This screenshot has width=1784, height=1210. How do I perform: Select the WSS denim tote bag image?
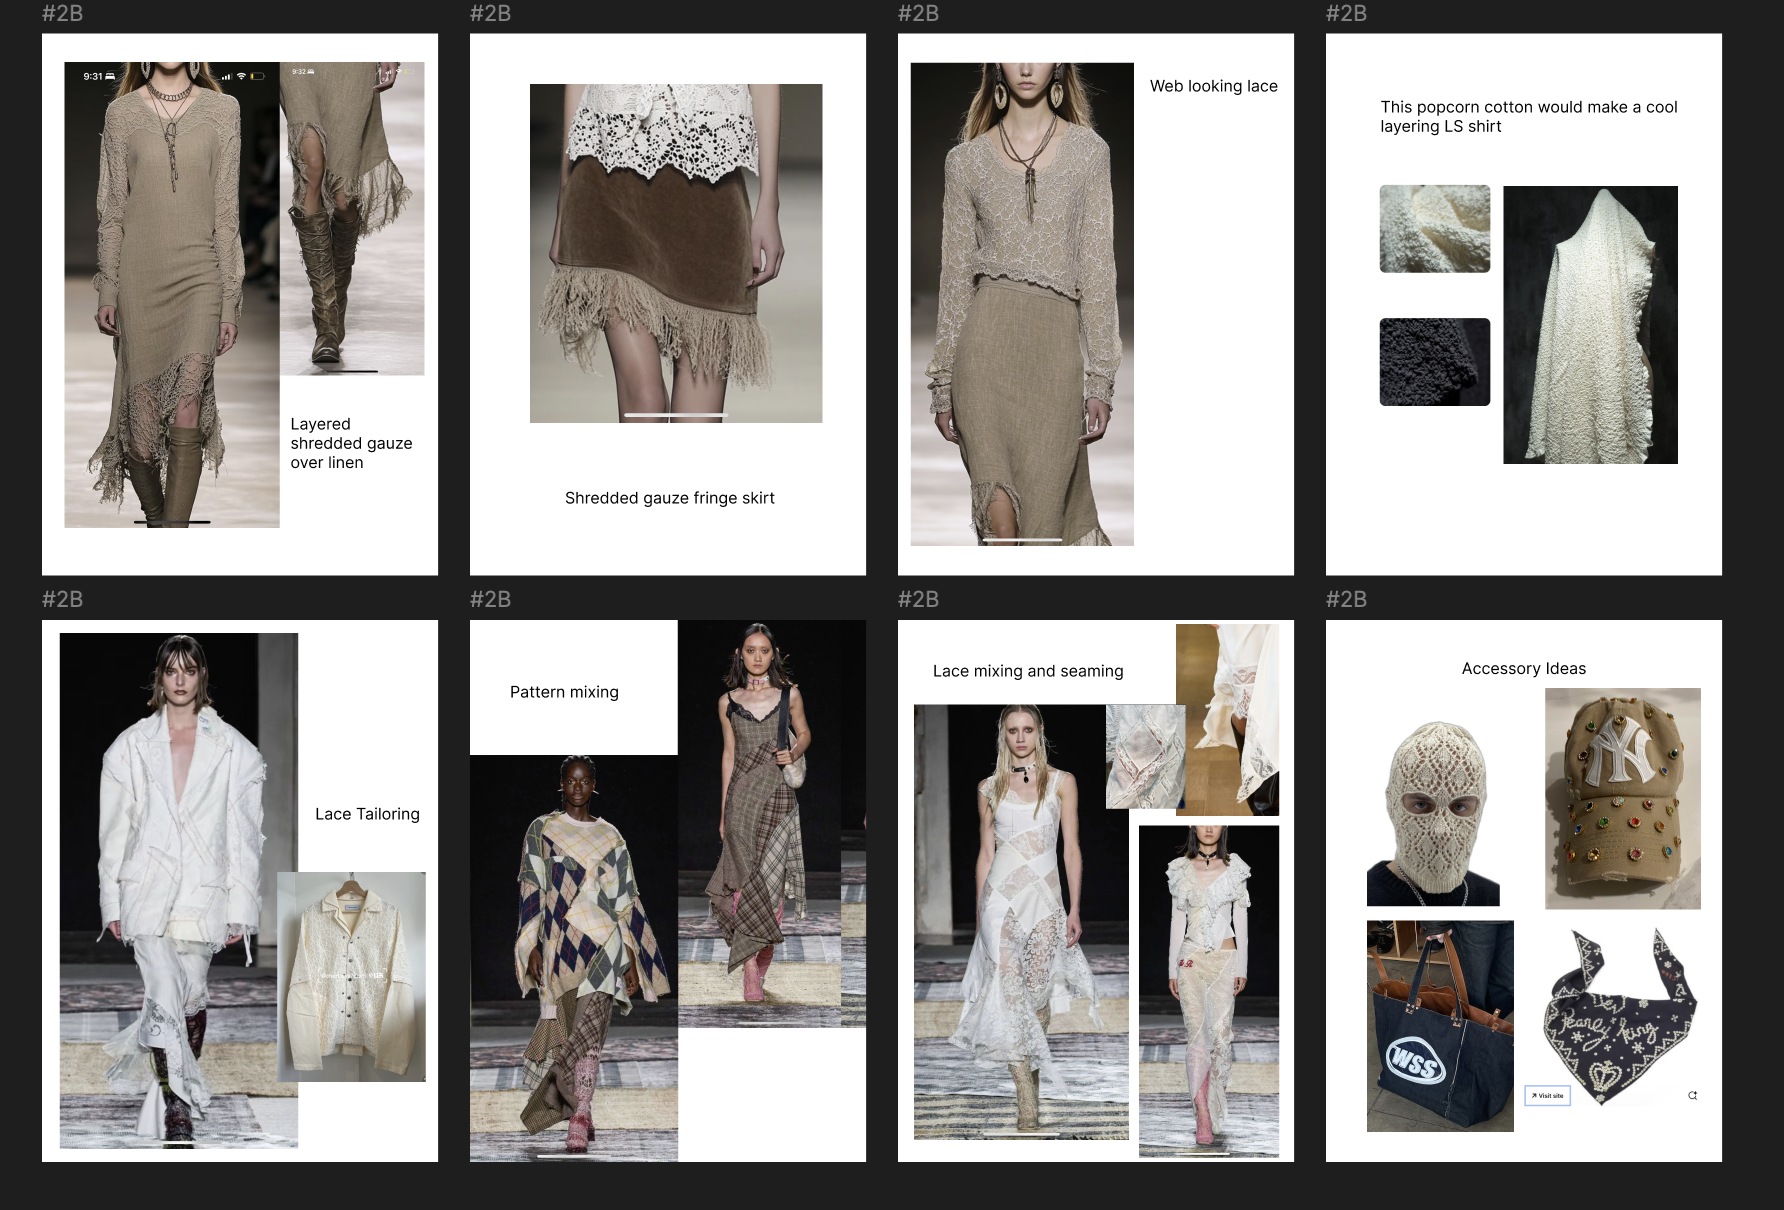pos(1440,1026)
